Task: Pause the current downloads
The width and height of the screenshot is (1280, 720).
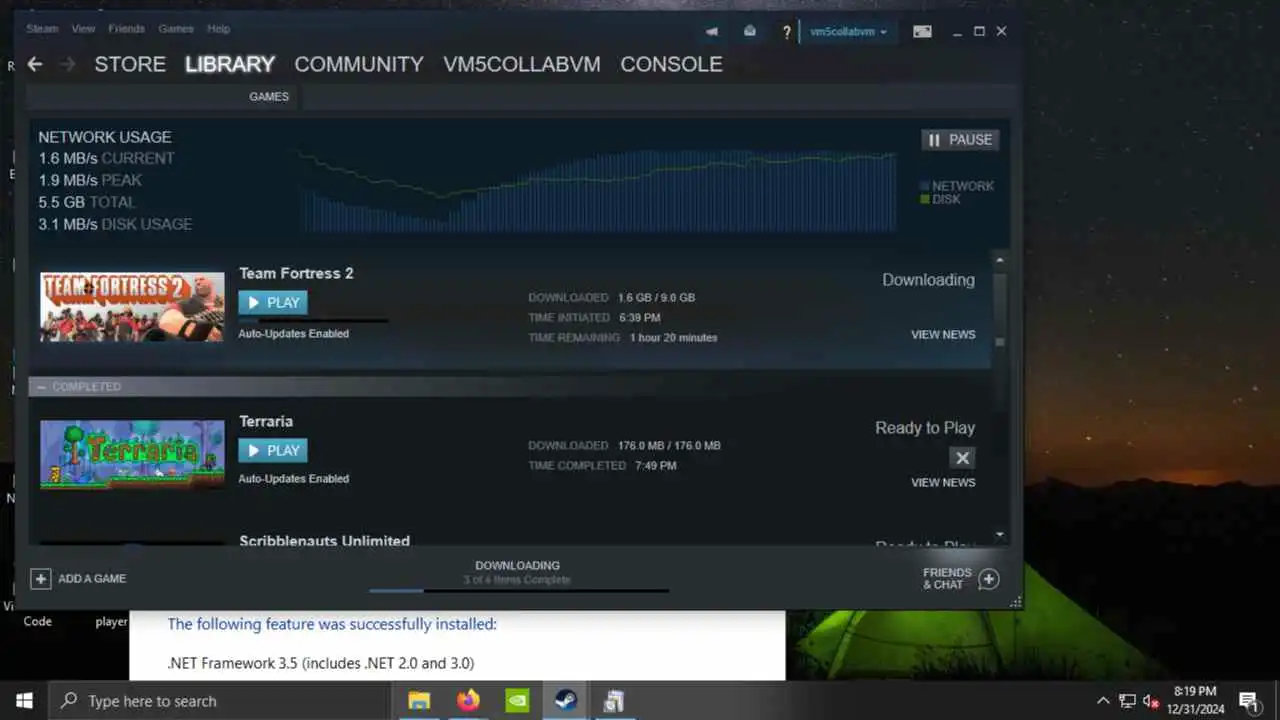Action: 960,140
